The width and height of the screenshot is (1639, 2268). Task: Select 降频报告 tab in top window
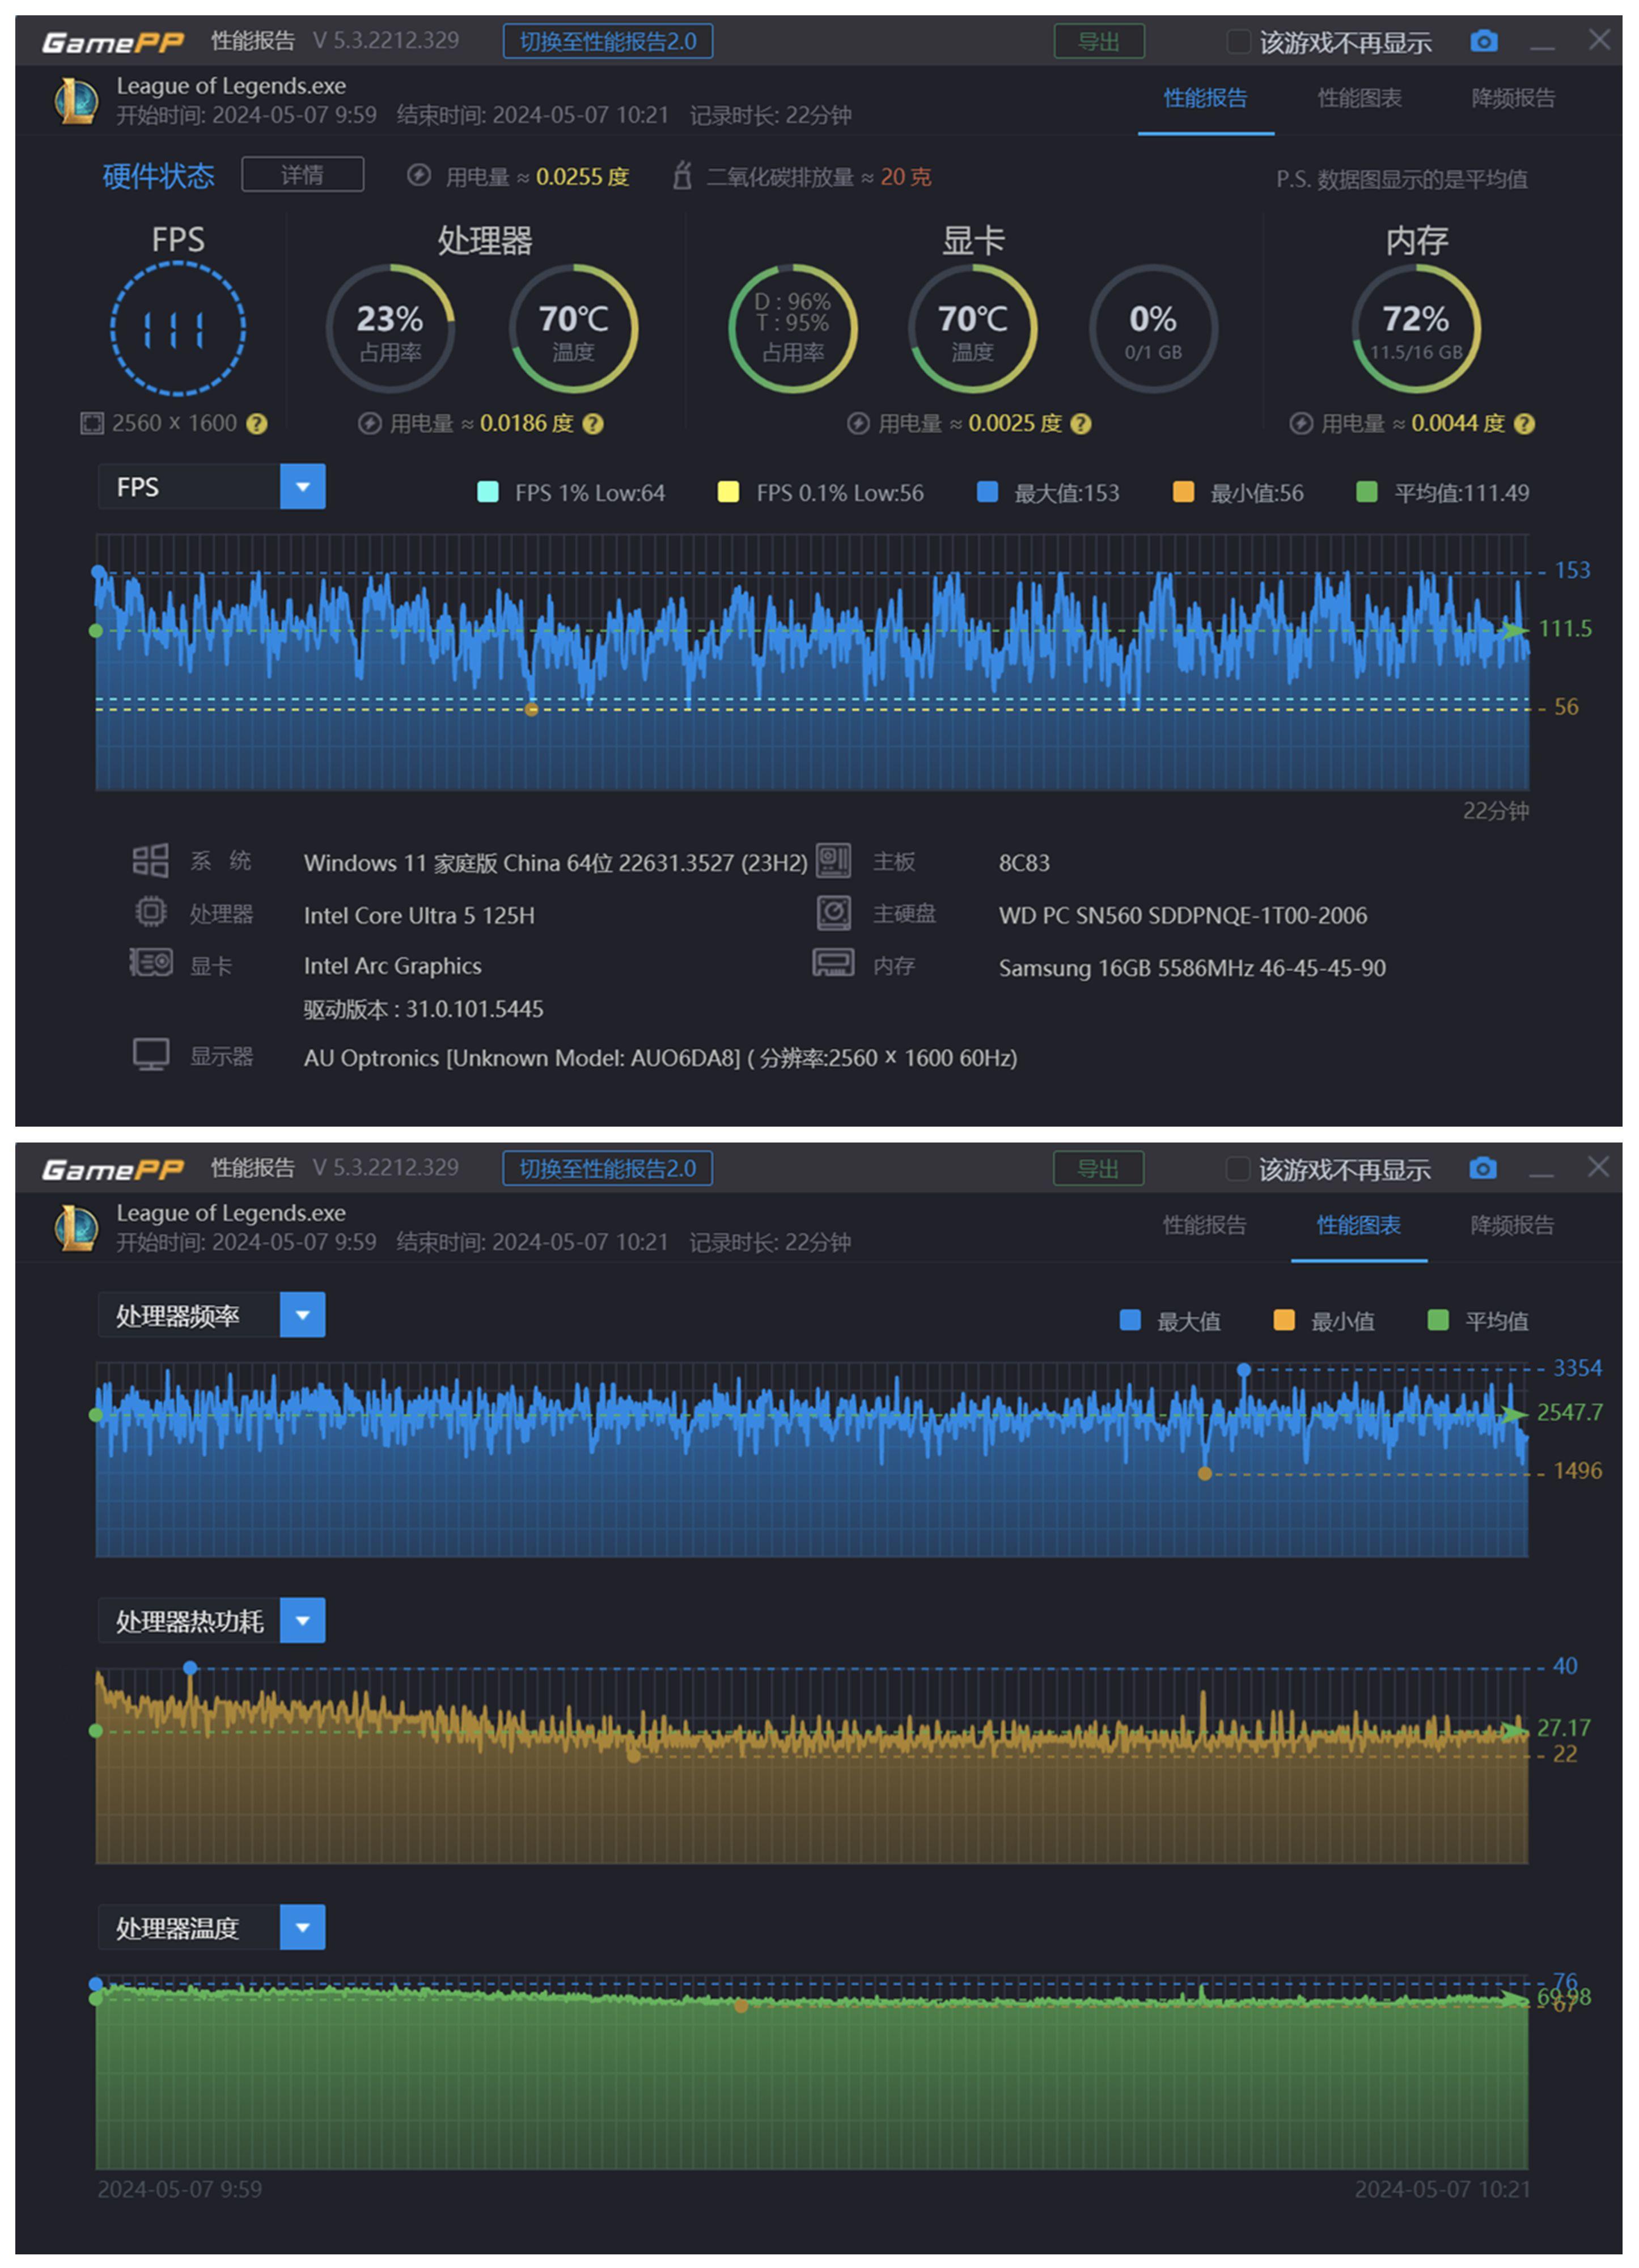(x=1513, y=98)
